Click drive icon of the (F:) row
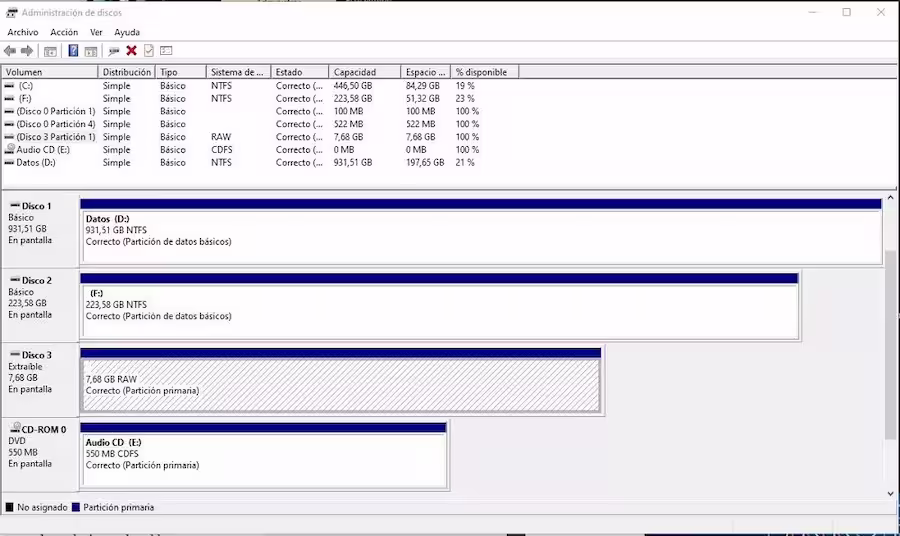 tap(9, 98)
